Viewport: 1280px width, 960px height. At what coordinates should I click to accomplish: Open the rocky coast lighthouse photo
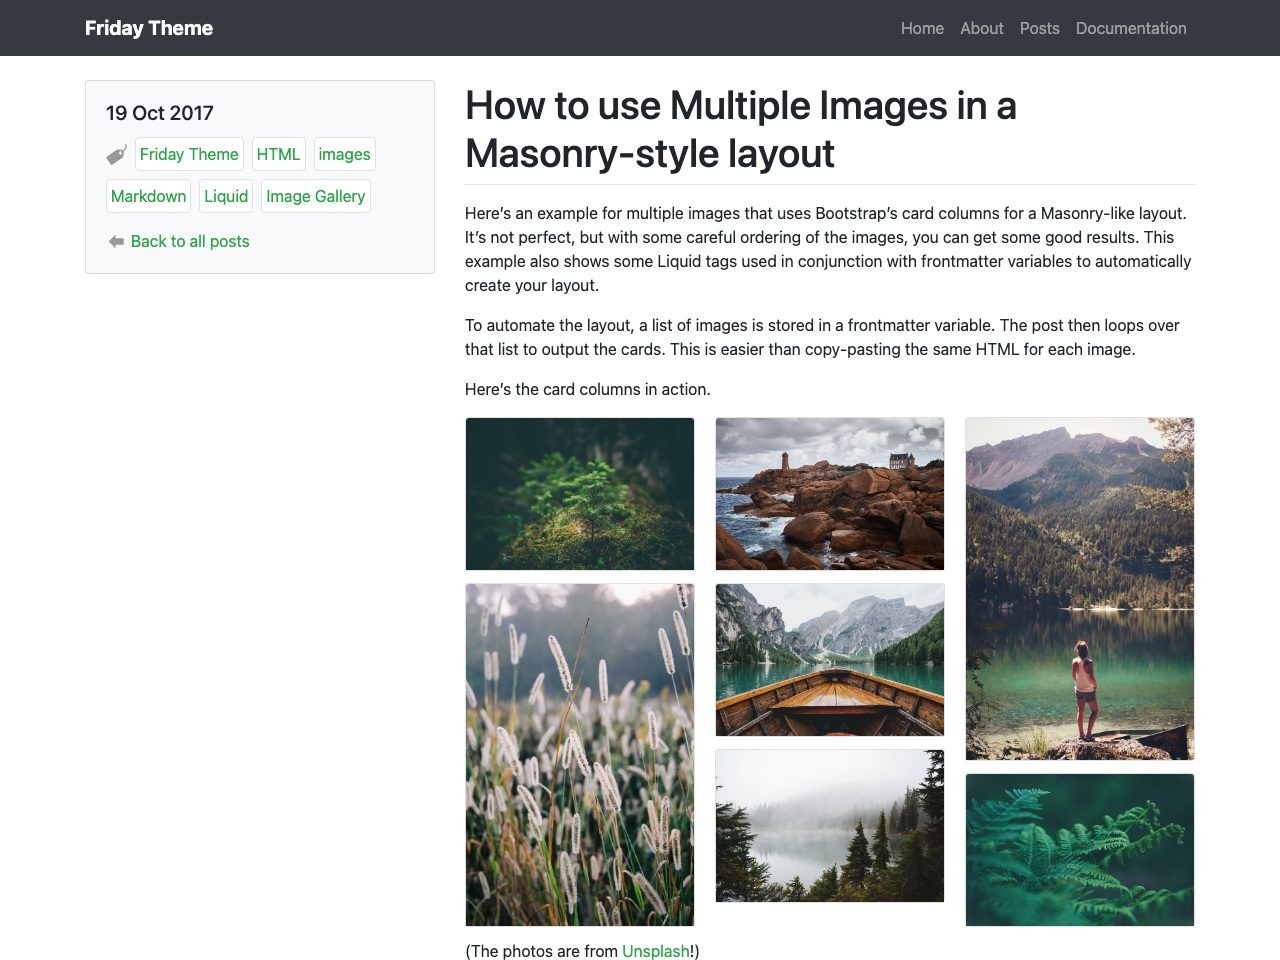[x=830, y=494]
